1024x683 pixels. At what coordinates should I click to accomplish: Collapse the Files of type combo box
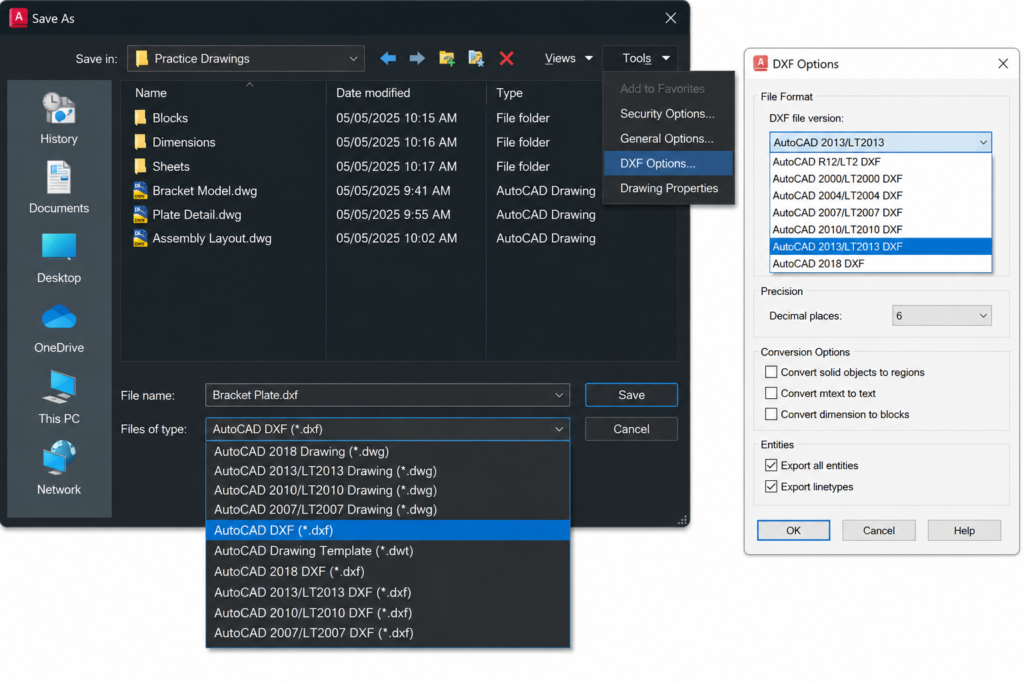[x=559, y=429]
